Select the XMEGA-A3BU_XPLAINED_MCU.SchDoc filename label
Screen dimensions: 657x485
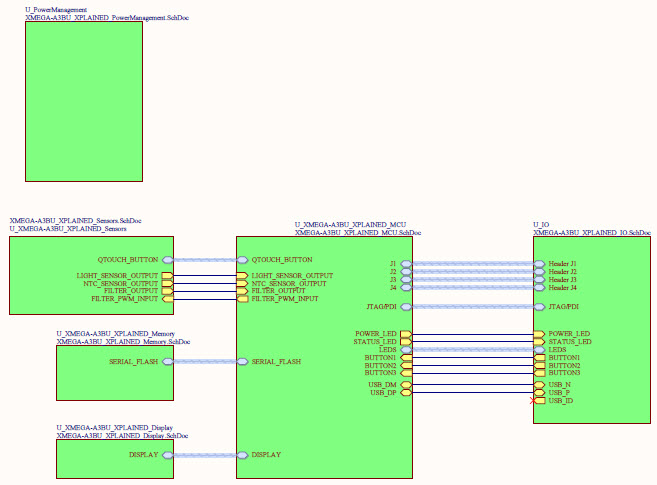click(358, 233)
